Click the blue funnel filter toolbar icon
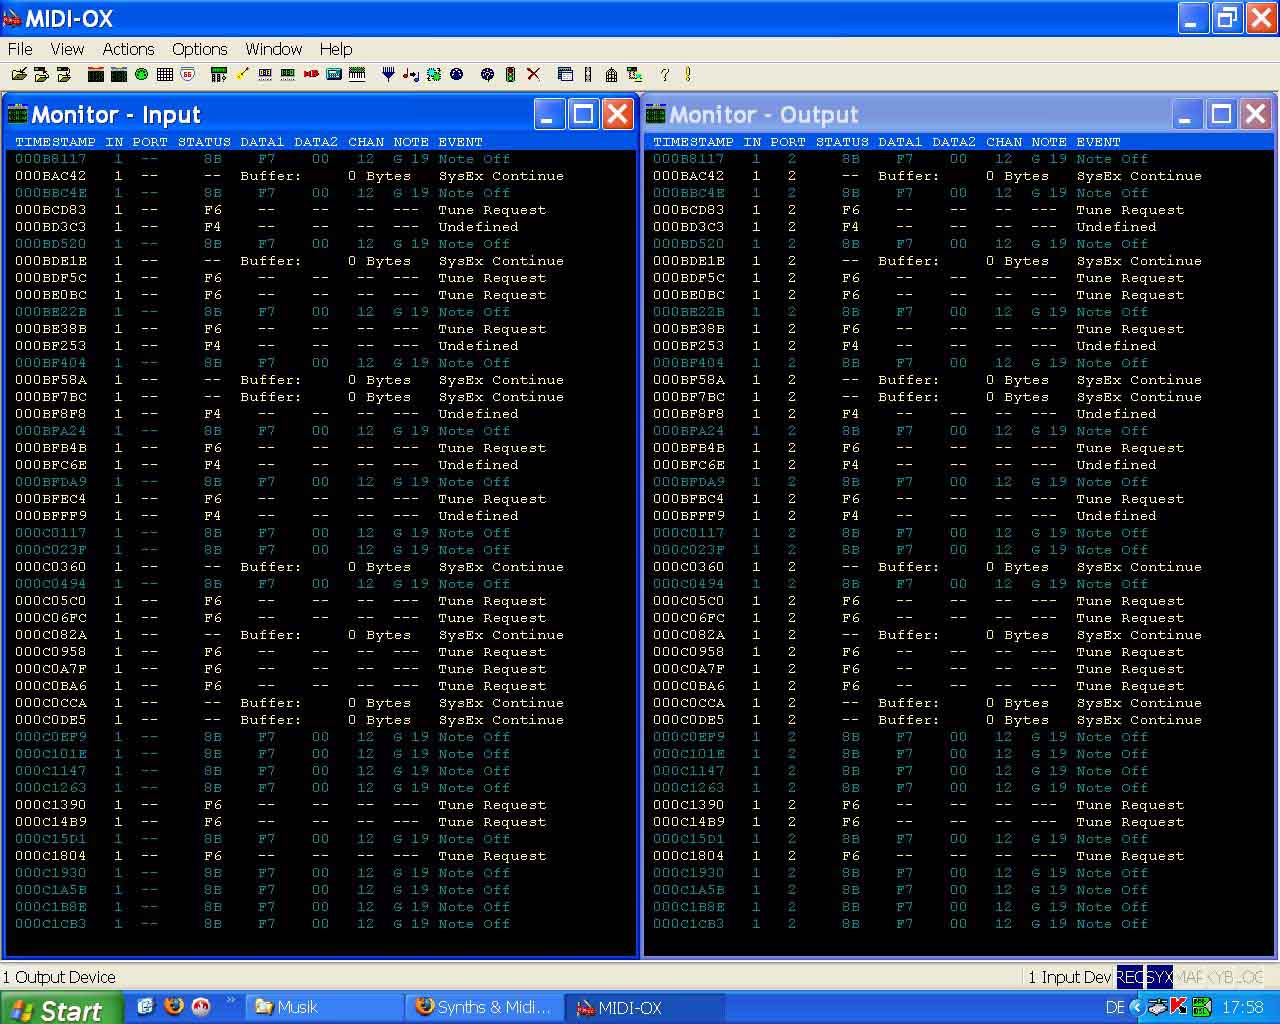This screenshot has width=1280, height=1024. click(x=388, y=74)
